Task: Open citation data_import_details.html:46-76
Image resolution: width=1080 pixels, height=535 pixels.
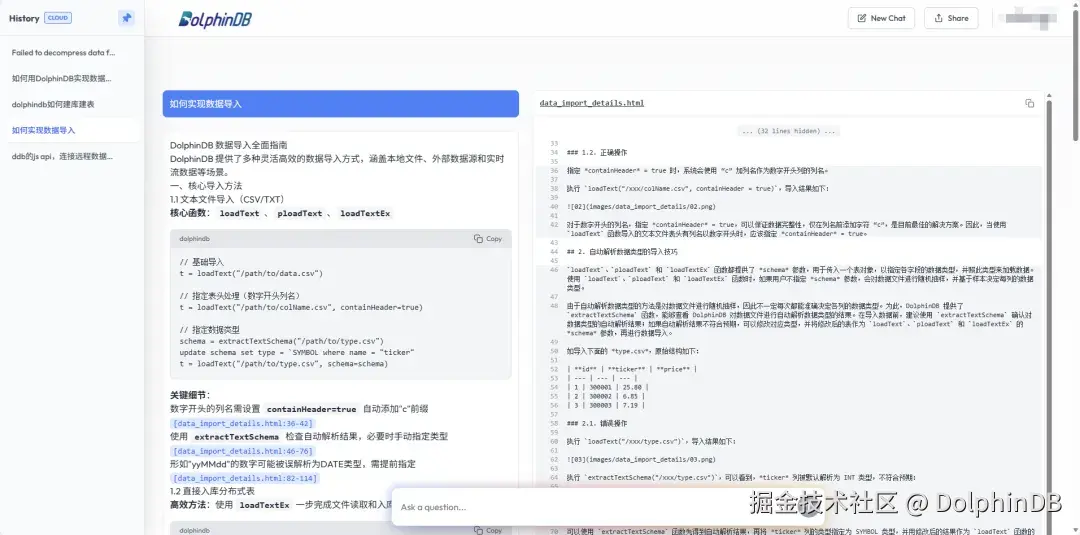Action: pos(243,451)
